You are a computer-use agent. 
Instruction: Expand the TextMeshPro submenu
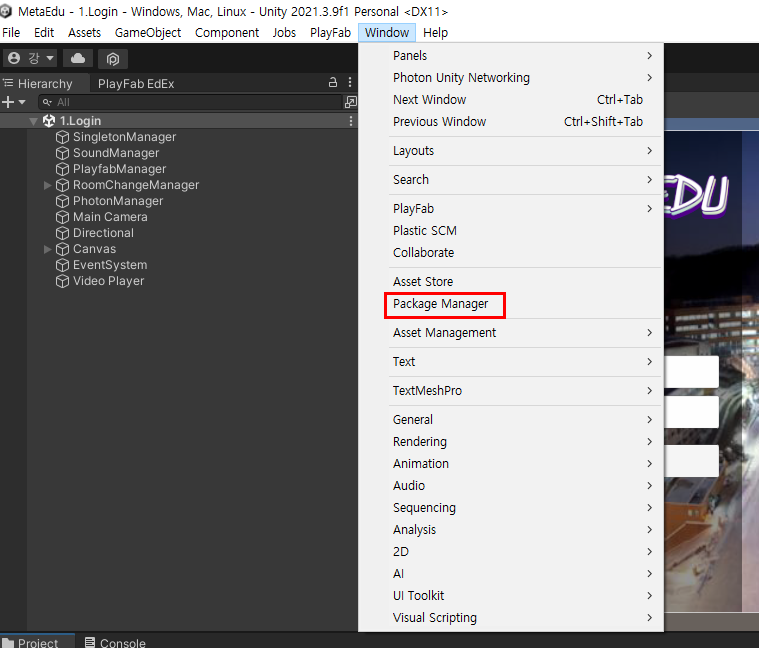tap(511, 391)
